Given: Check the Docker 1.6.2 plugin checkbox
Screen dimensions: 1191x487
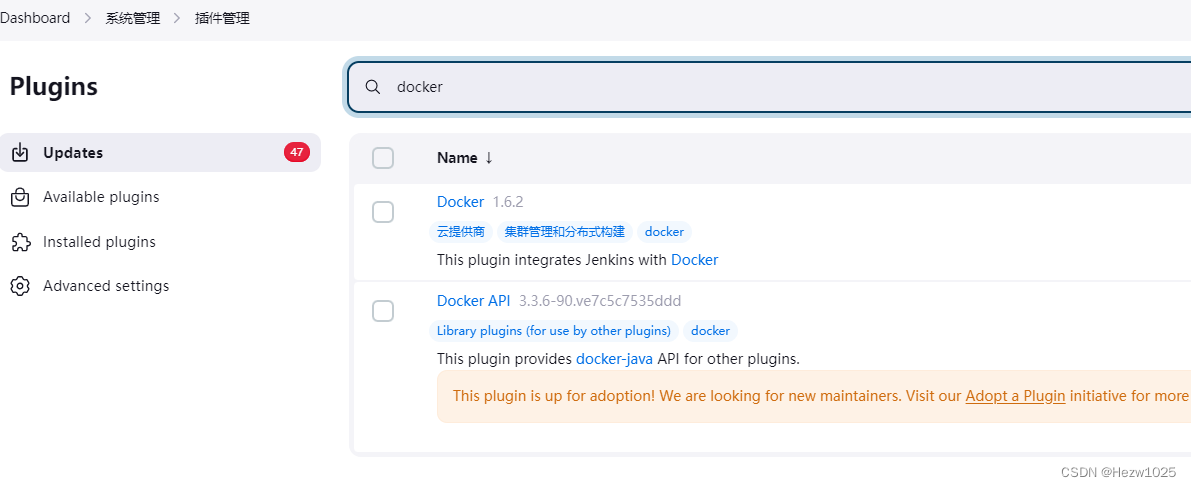Looking at the screenshot, I should coord(383,212).
